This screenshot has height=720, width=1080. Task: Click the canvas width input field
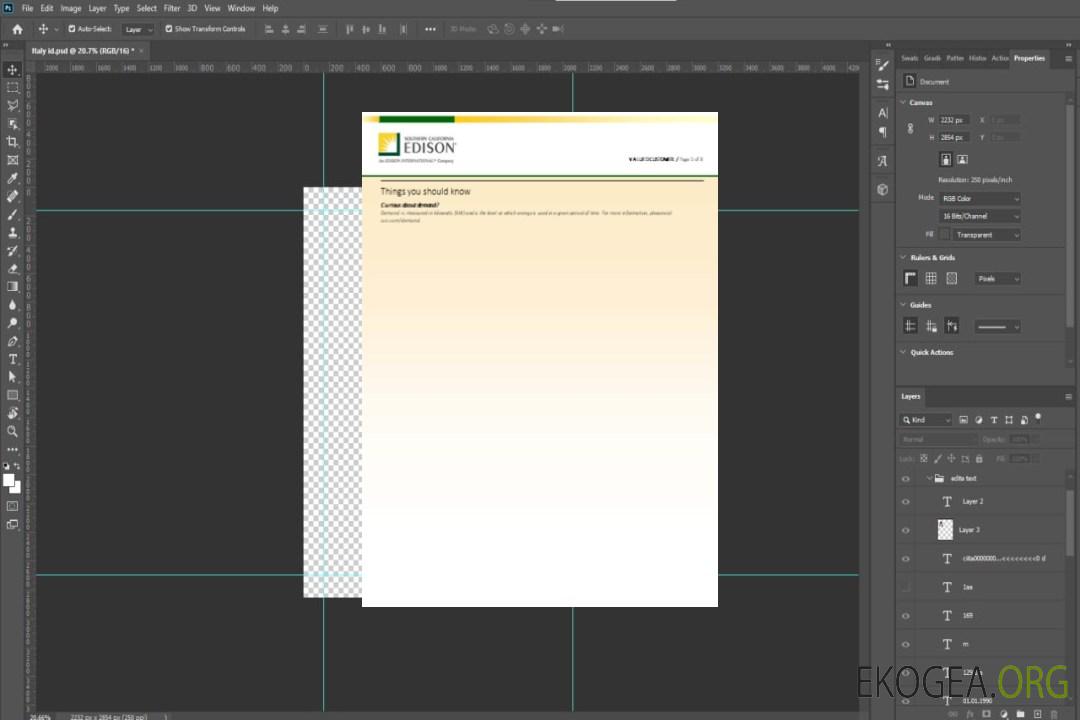point(954,120)
